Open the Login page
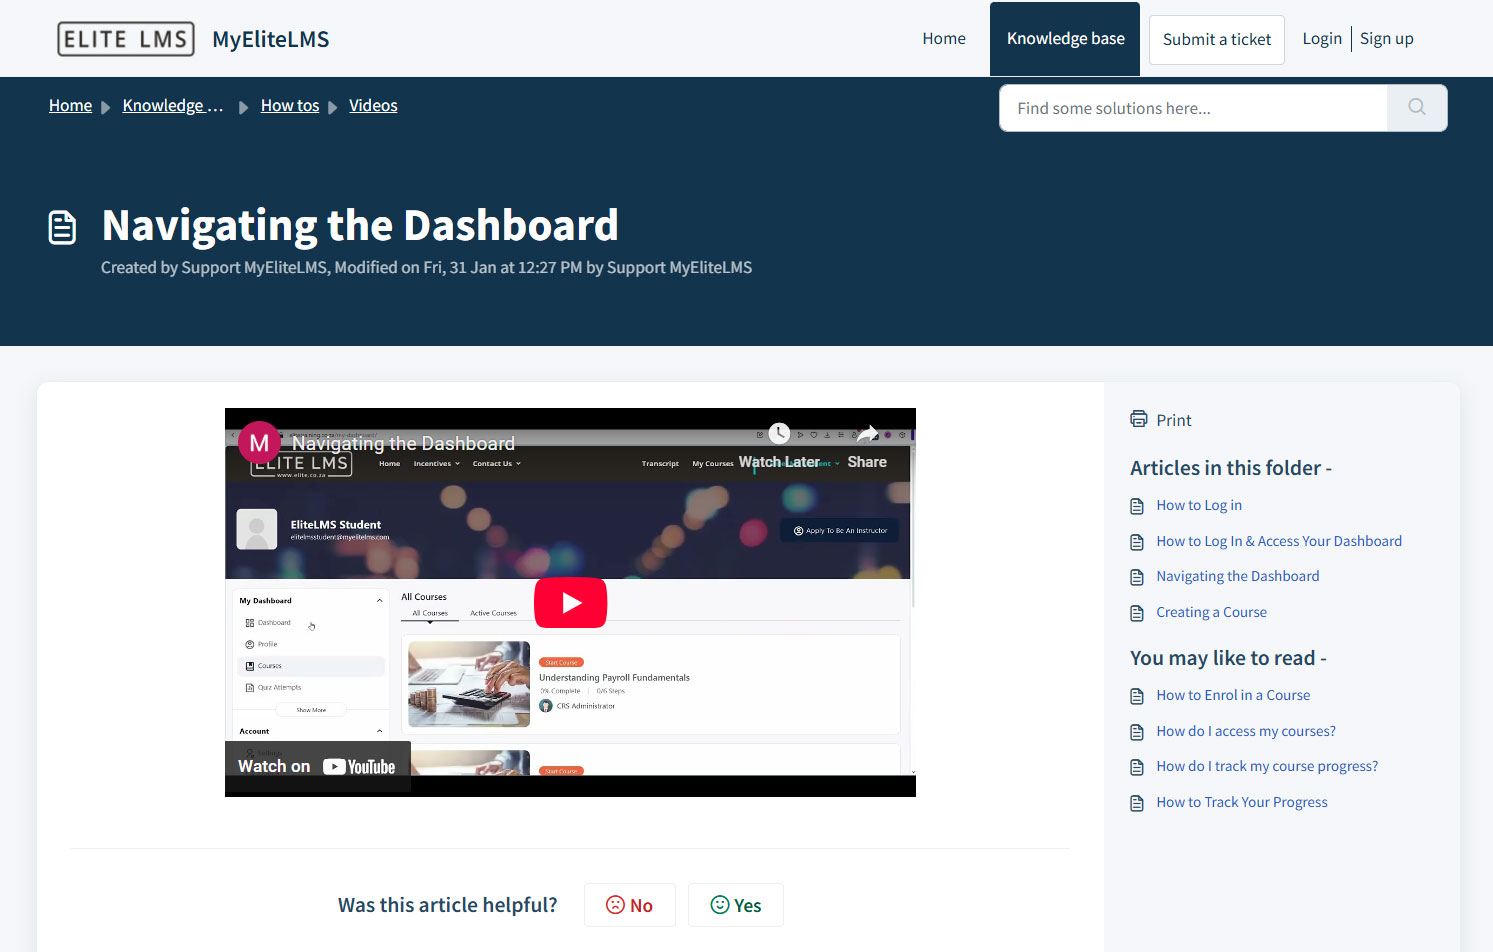The image size is (1493, 952). pyautogui.click(x=1321, y=39)
